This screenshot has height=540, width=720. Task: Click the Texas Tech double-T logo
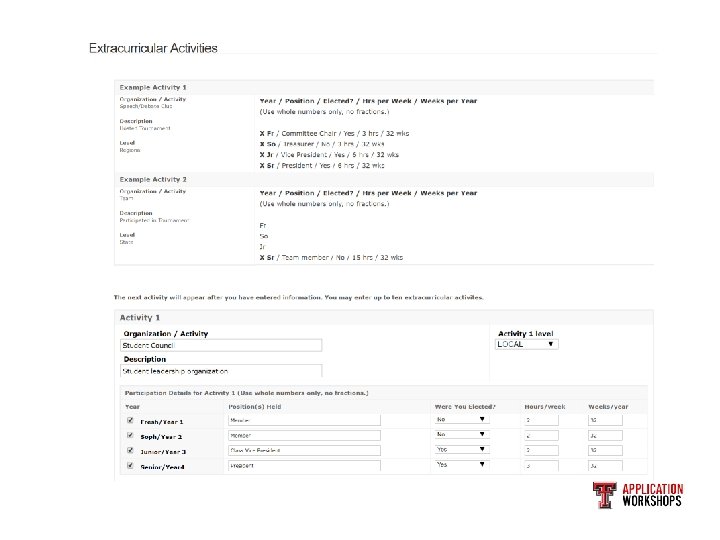604,495
